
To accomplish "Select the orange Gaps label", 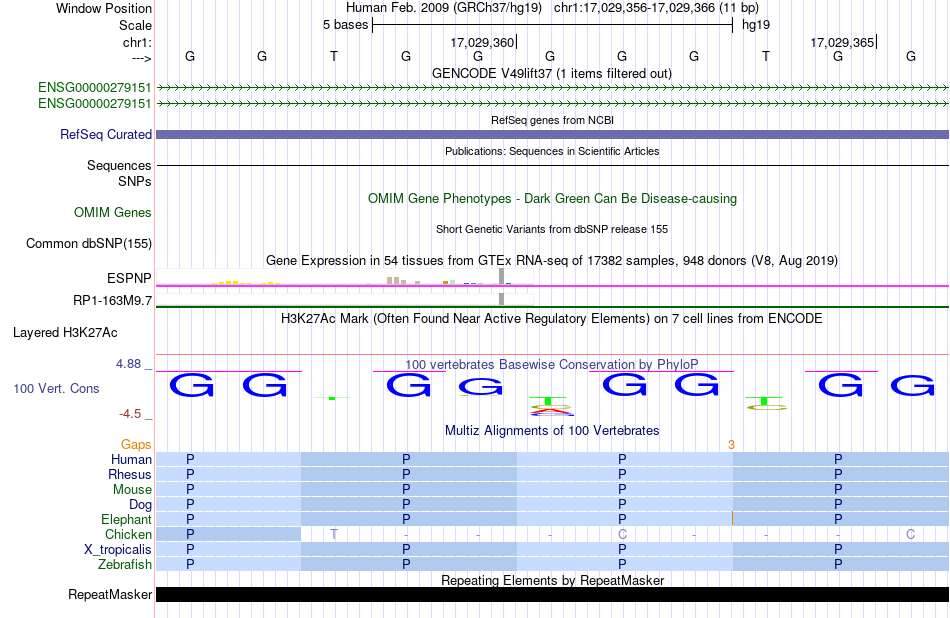I will pyautogui.click(x=136, y=445).
